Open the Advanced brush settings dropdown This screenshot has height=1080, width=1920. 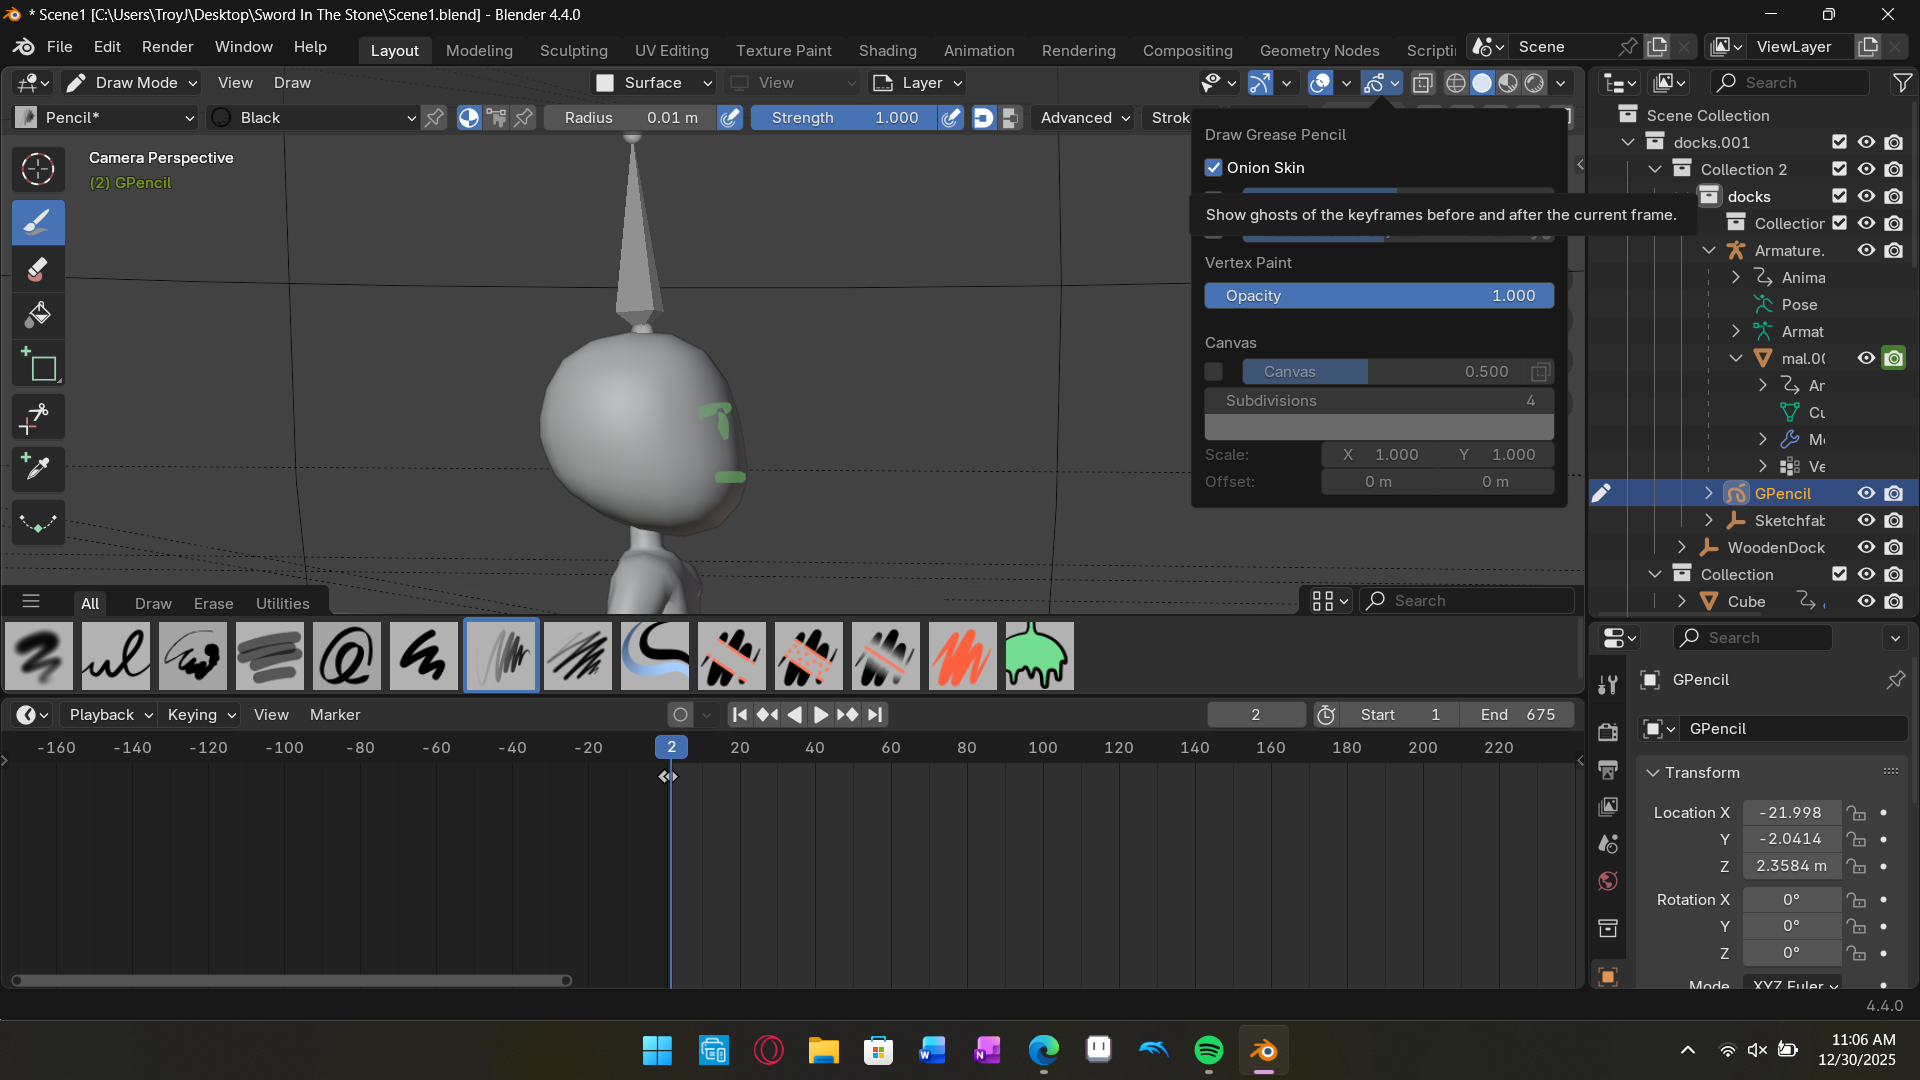[x=1085, y=118]
